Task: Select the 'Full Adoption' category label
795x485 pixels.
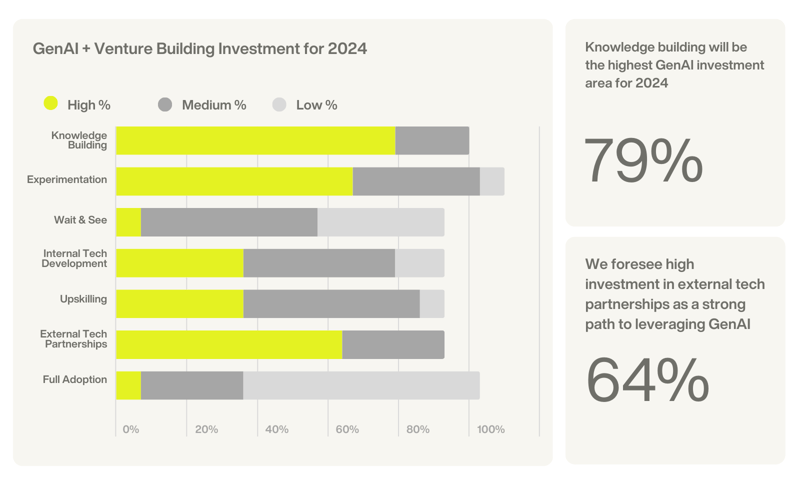Action: click(75, 380)
